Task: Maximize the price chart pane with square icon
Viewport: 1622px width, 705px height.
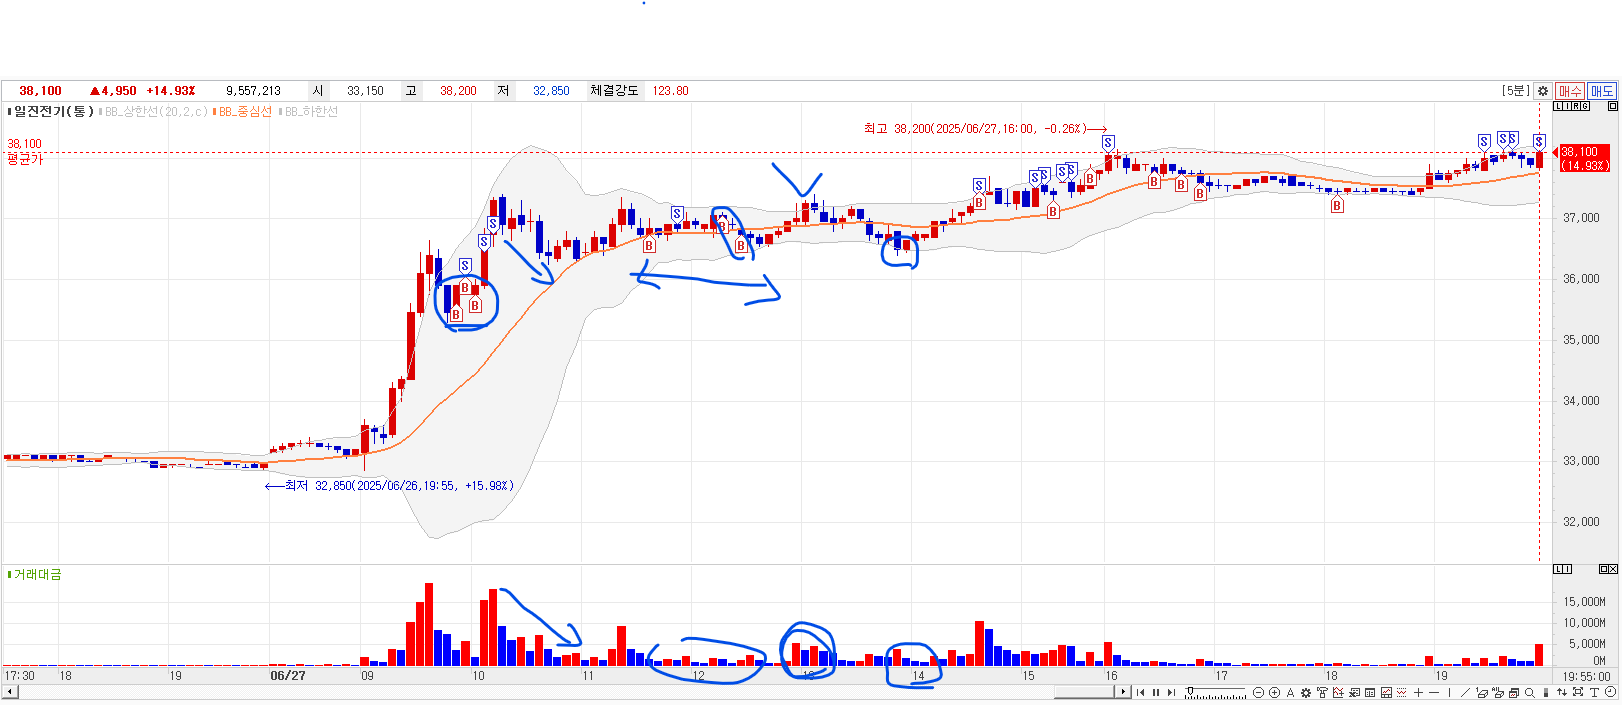Action: point(1612,106)
